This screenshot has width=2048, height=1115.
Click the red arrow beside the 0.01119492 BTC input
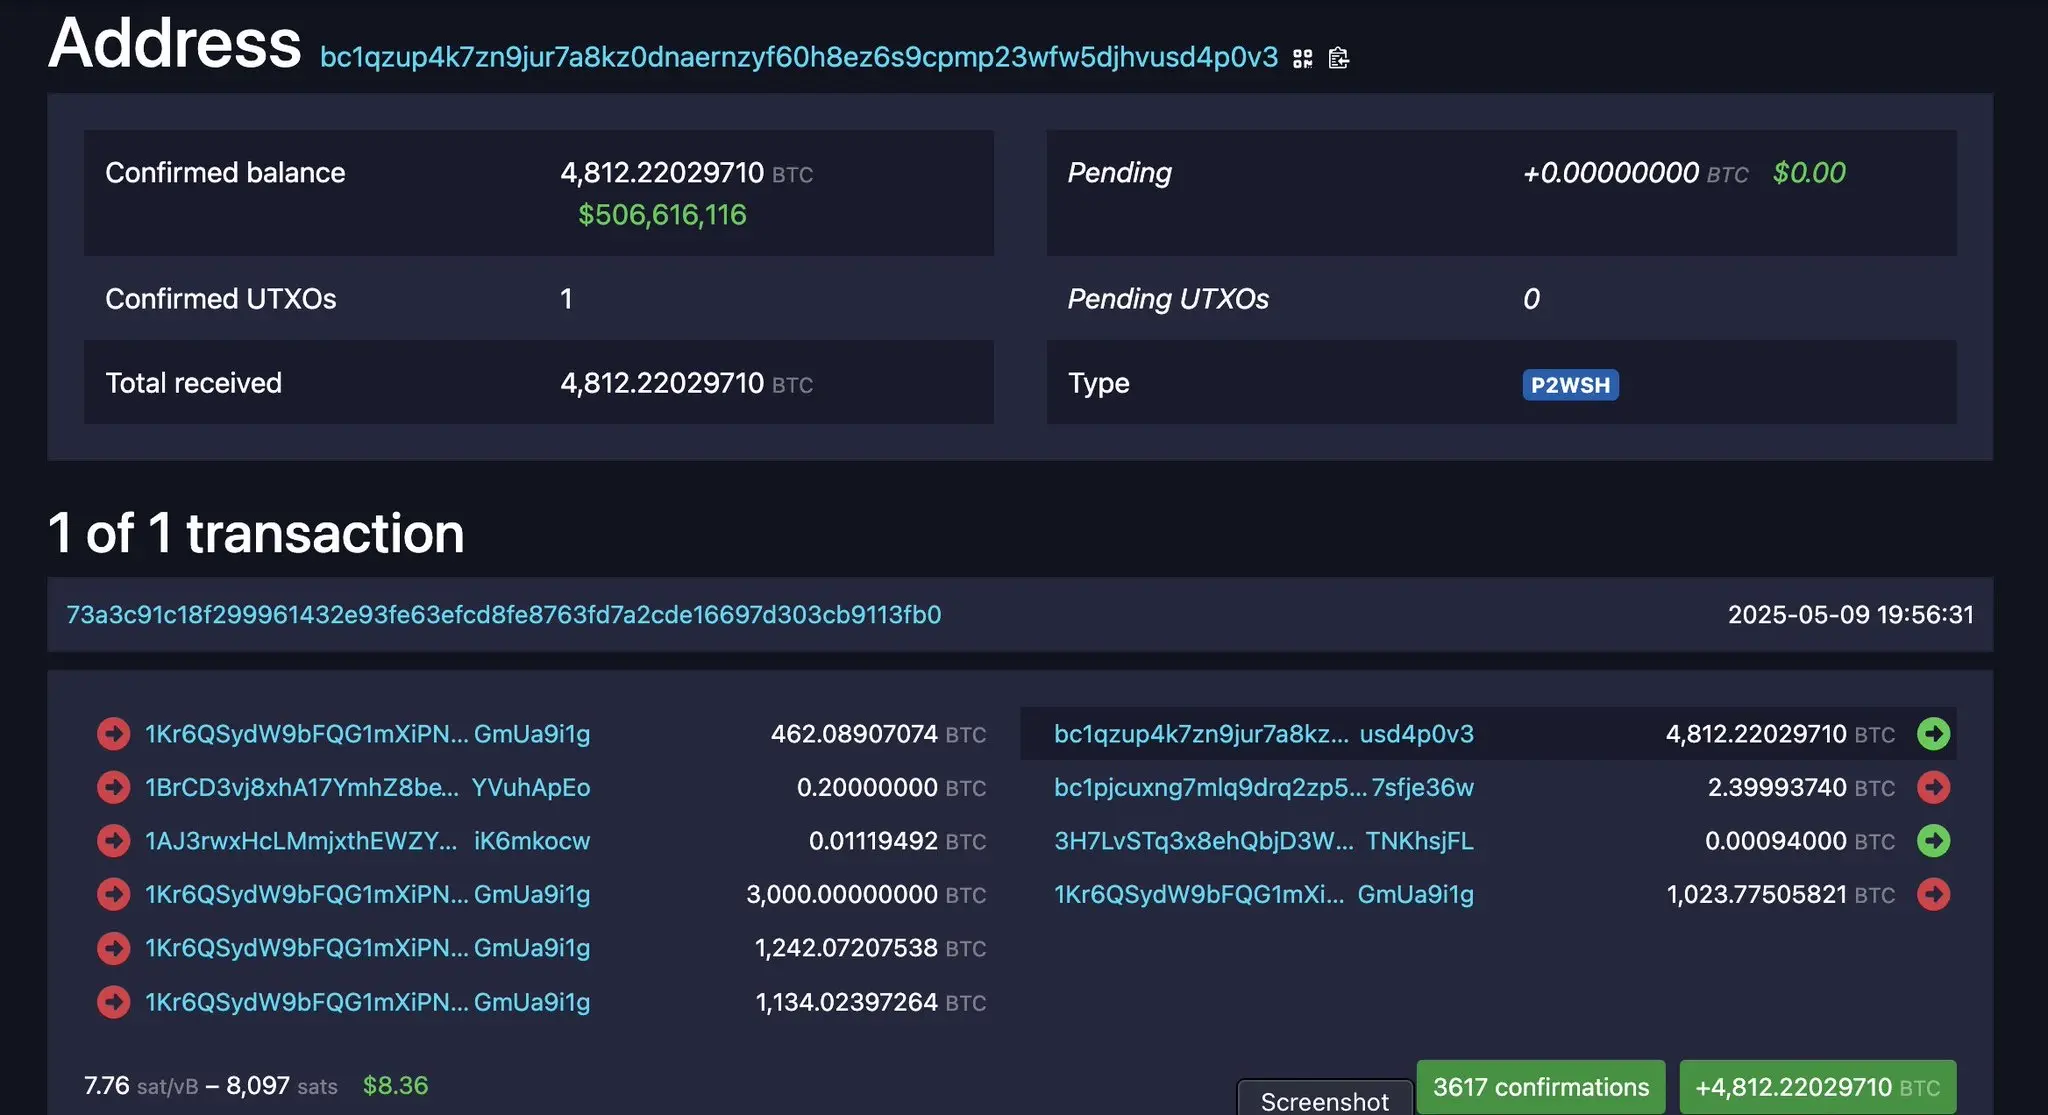[113, 841]
